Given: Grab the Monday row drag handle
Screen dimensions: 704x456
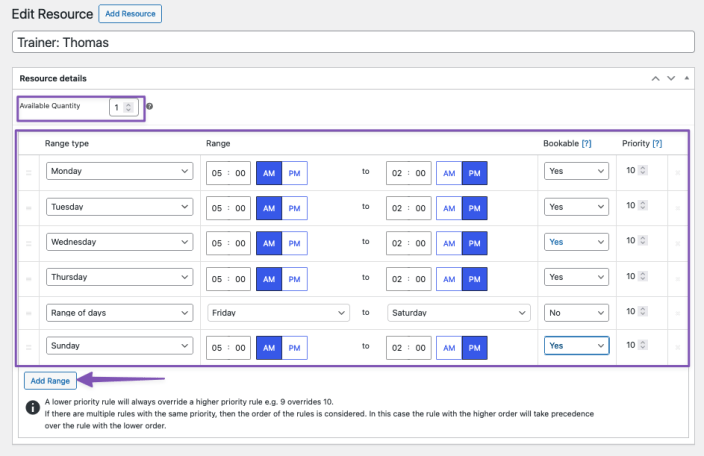Looking at the screenshot, I should pyautogui.click(x=29, y=173).
